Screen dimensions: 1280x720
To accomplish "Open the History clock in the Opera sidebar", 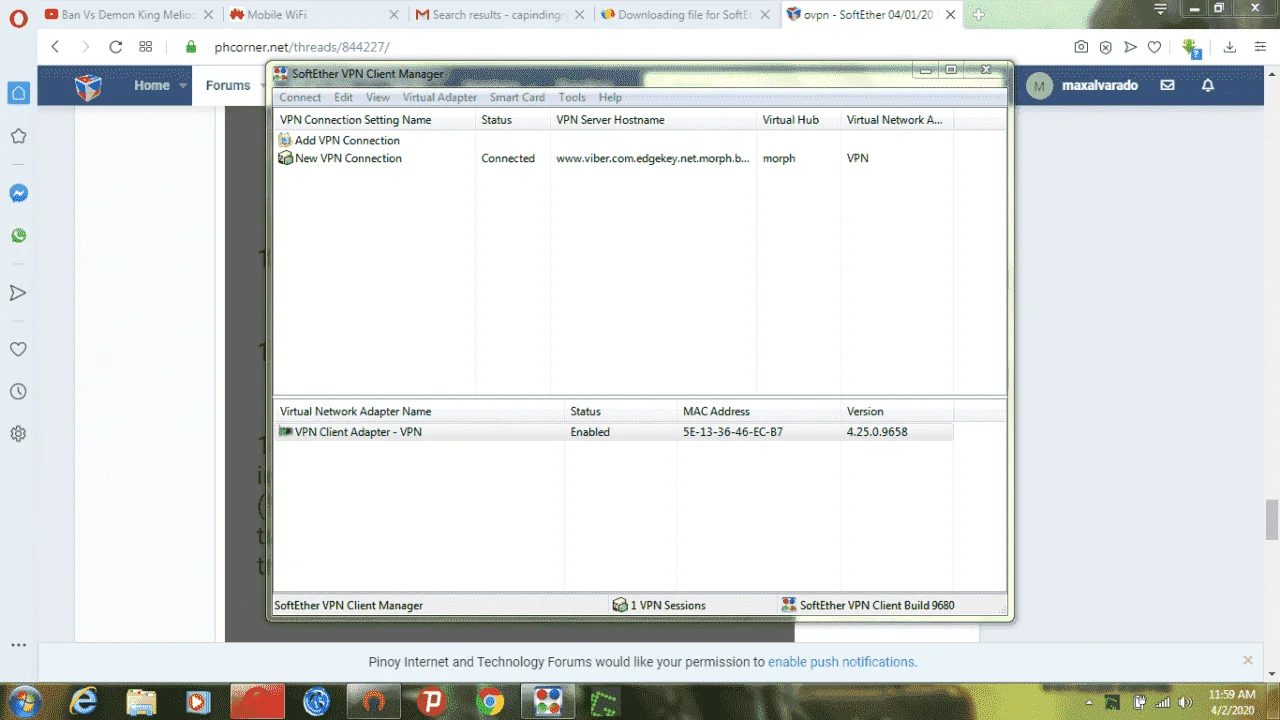I will 18,392.
